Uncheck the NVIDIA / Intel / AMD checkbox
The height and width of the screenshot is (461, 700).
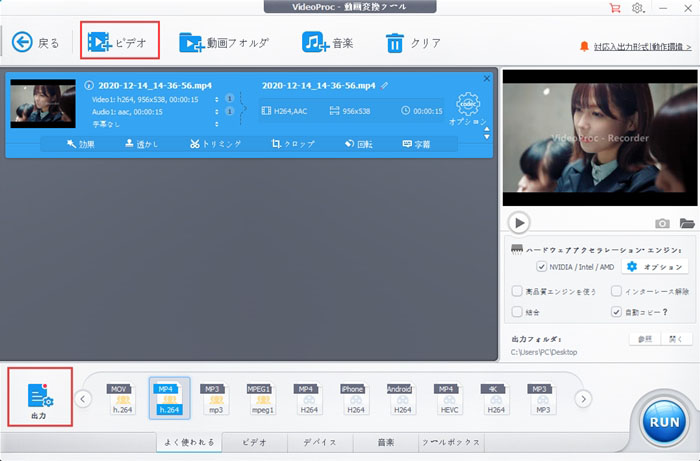(542, 267)
